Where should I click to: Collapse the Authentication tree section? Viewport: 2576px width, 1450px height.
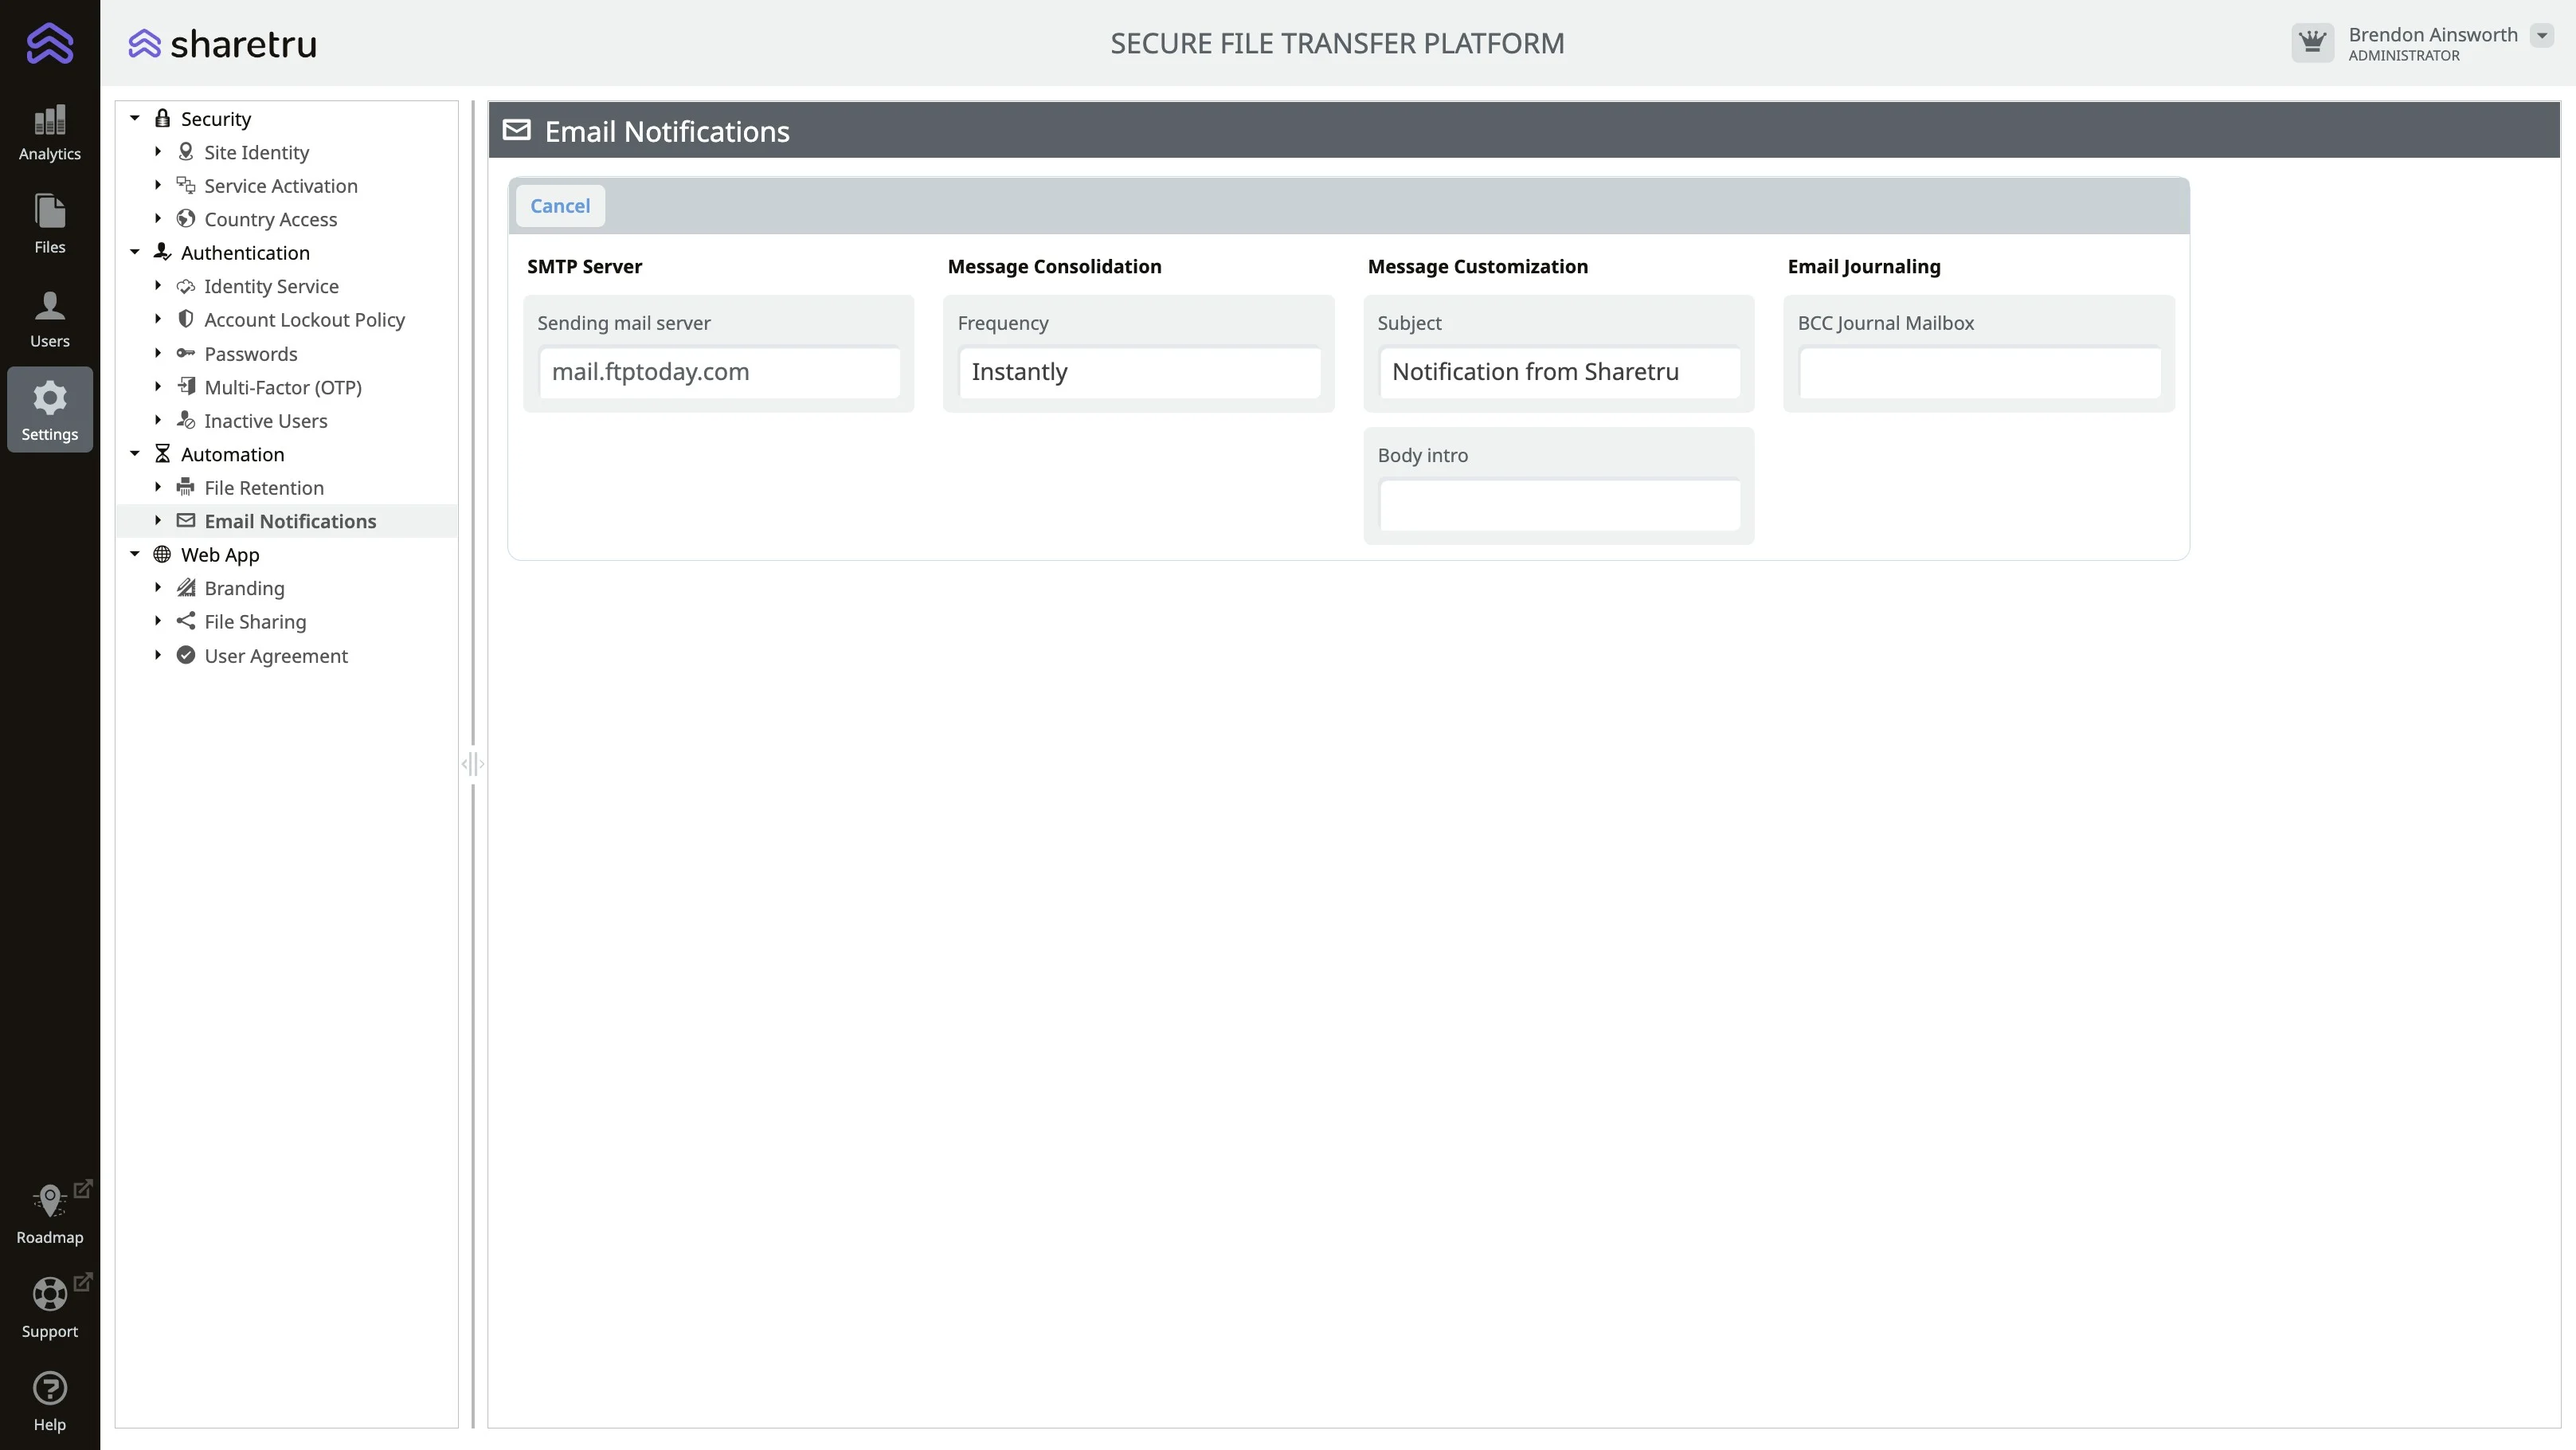pos(135,252)
